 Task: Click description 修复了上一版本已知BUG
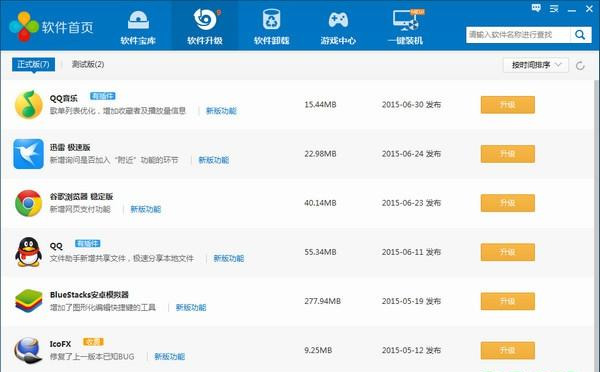click(x=92, y=357)
